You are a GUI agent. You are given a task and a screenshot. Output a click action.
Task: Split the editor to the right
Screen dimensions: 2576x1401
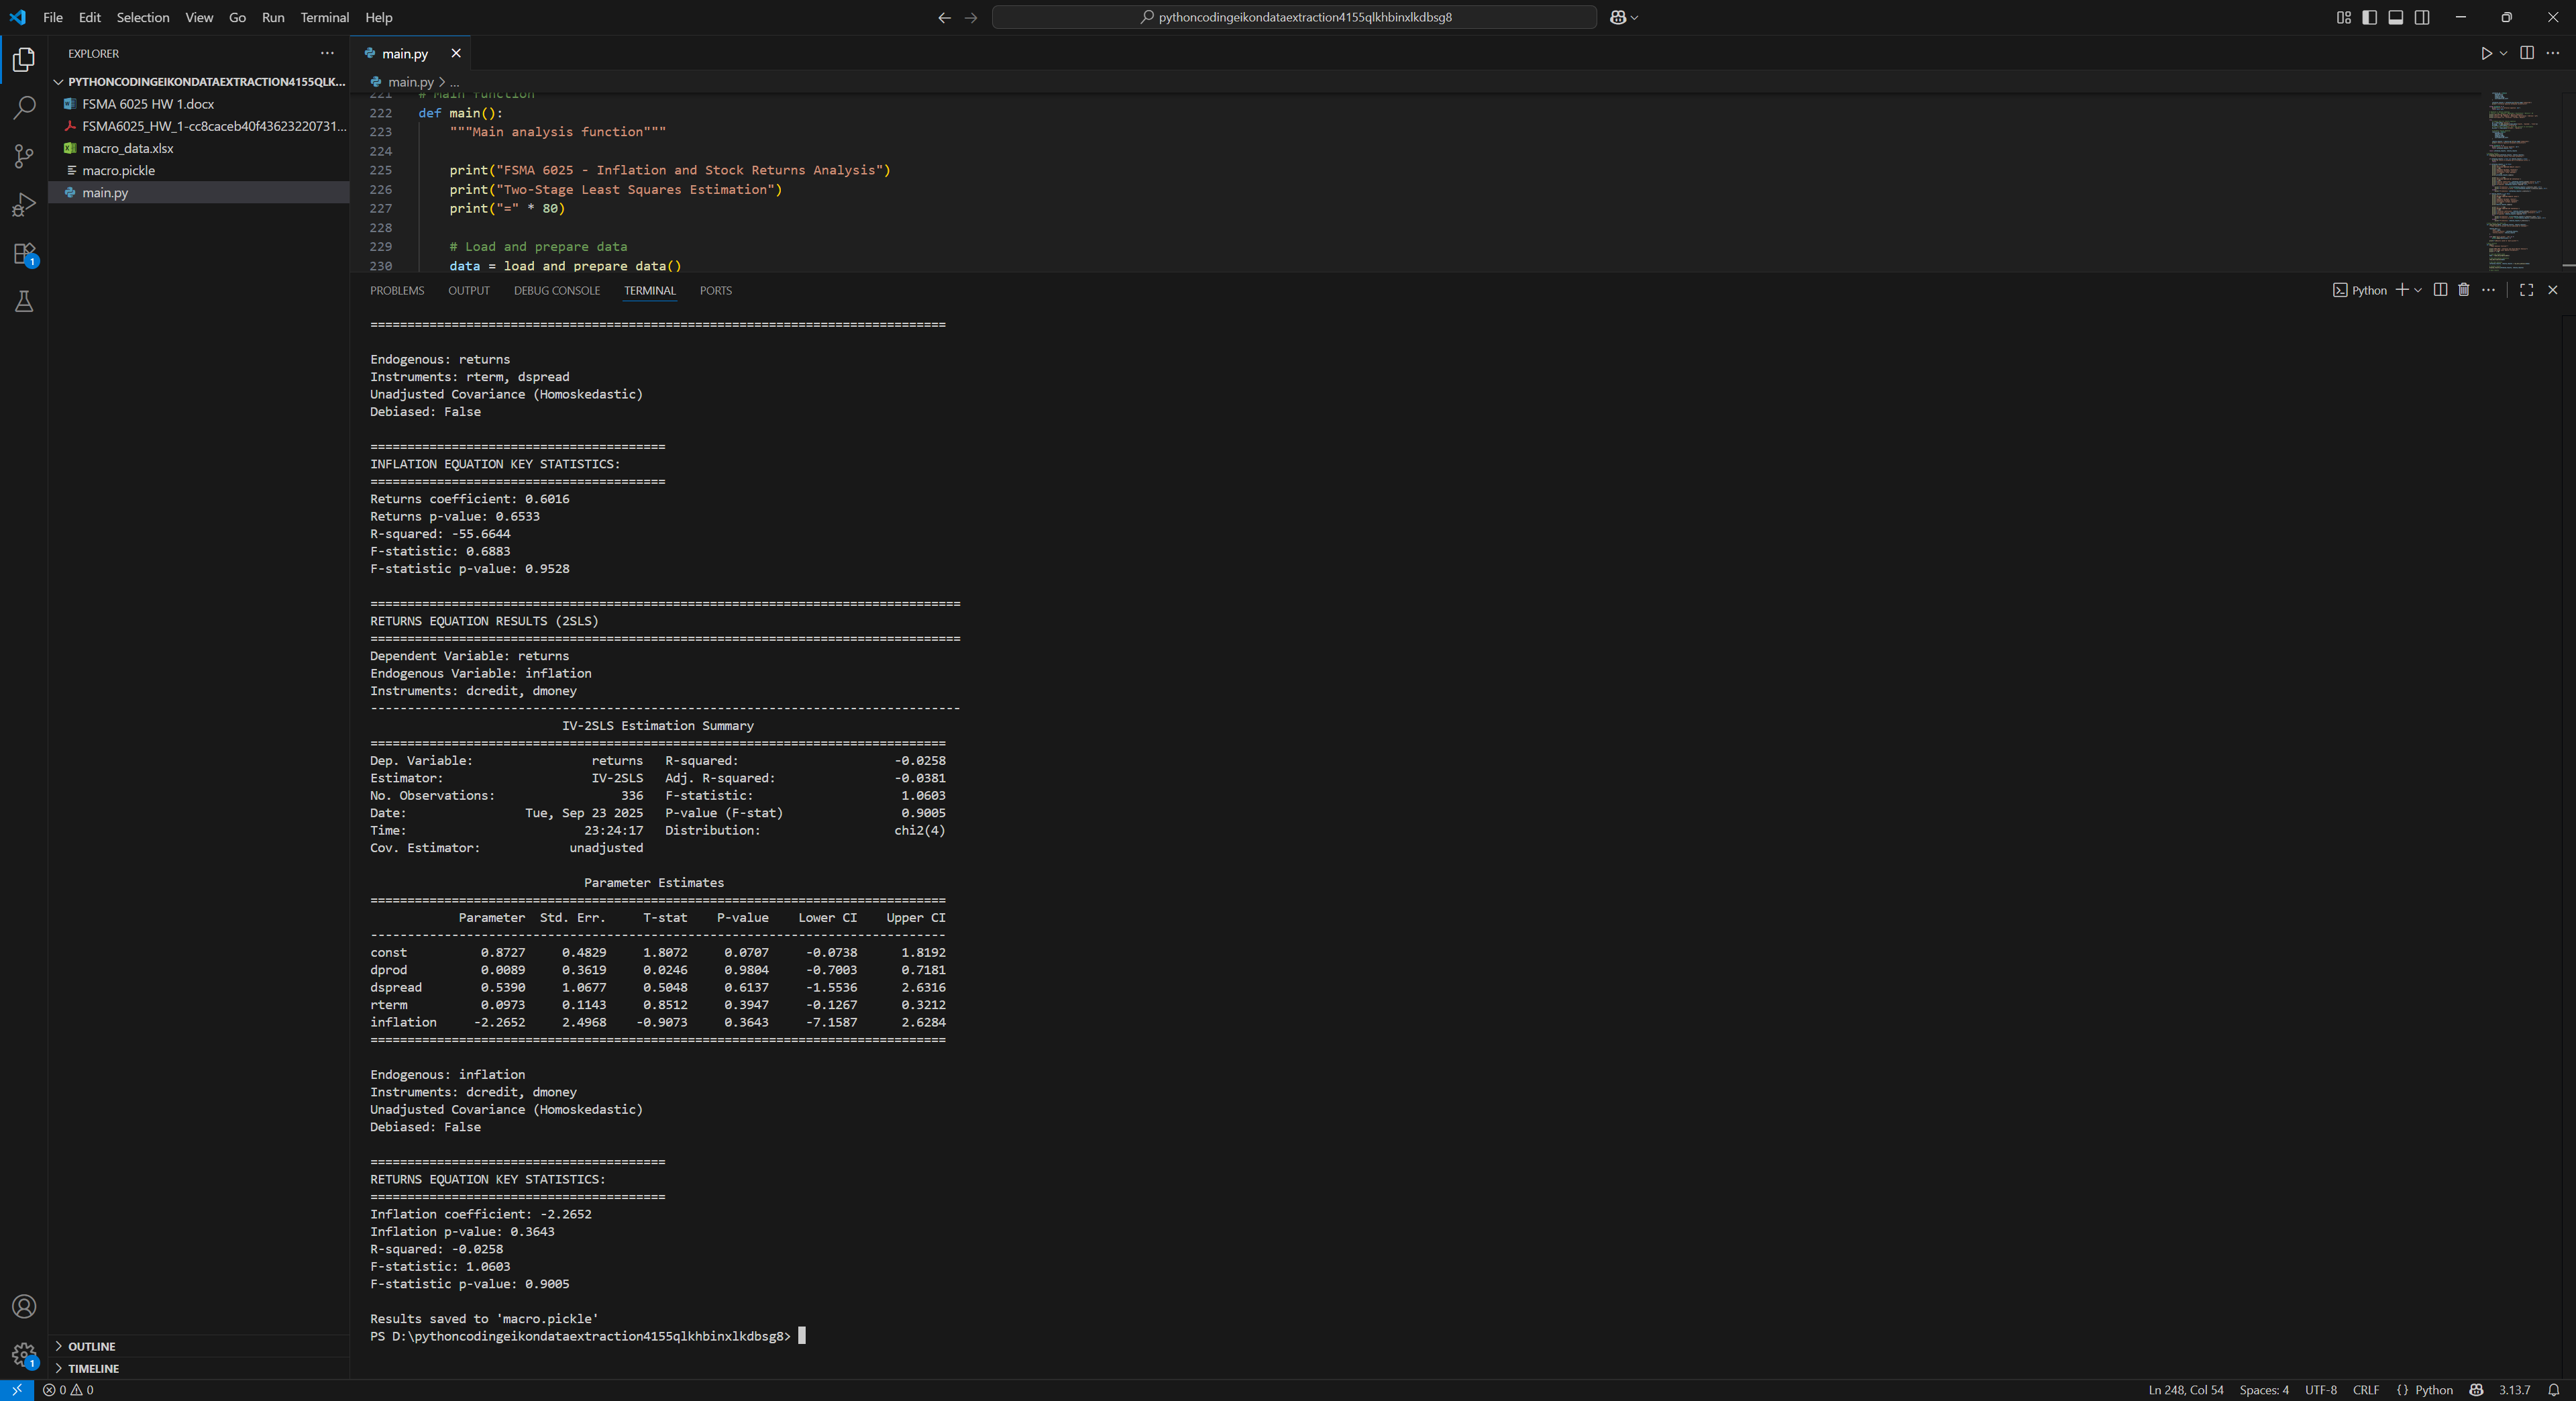click(x=2527, y=53)
